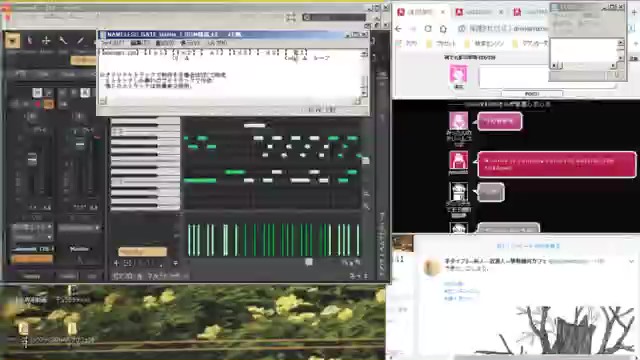640x360 pixels.
Task: Go to the browser home page icon
Action: tap(443, 29)
